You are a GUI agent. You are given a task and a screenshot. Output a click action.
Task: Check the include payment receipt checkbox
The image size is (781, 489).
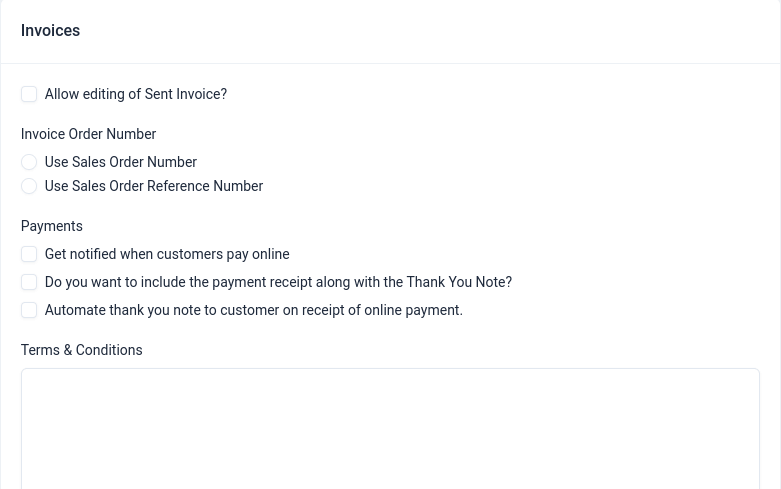[29, 282]
